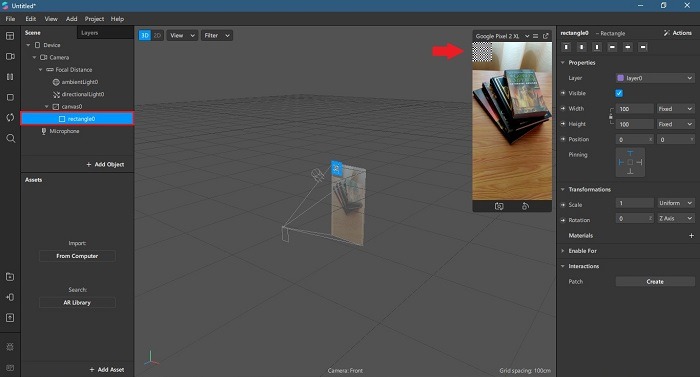
Task: Click the fifth alignment icon in the inspector
Action: pyautogui.click(x=628, y=47)
